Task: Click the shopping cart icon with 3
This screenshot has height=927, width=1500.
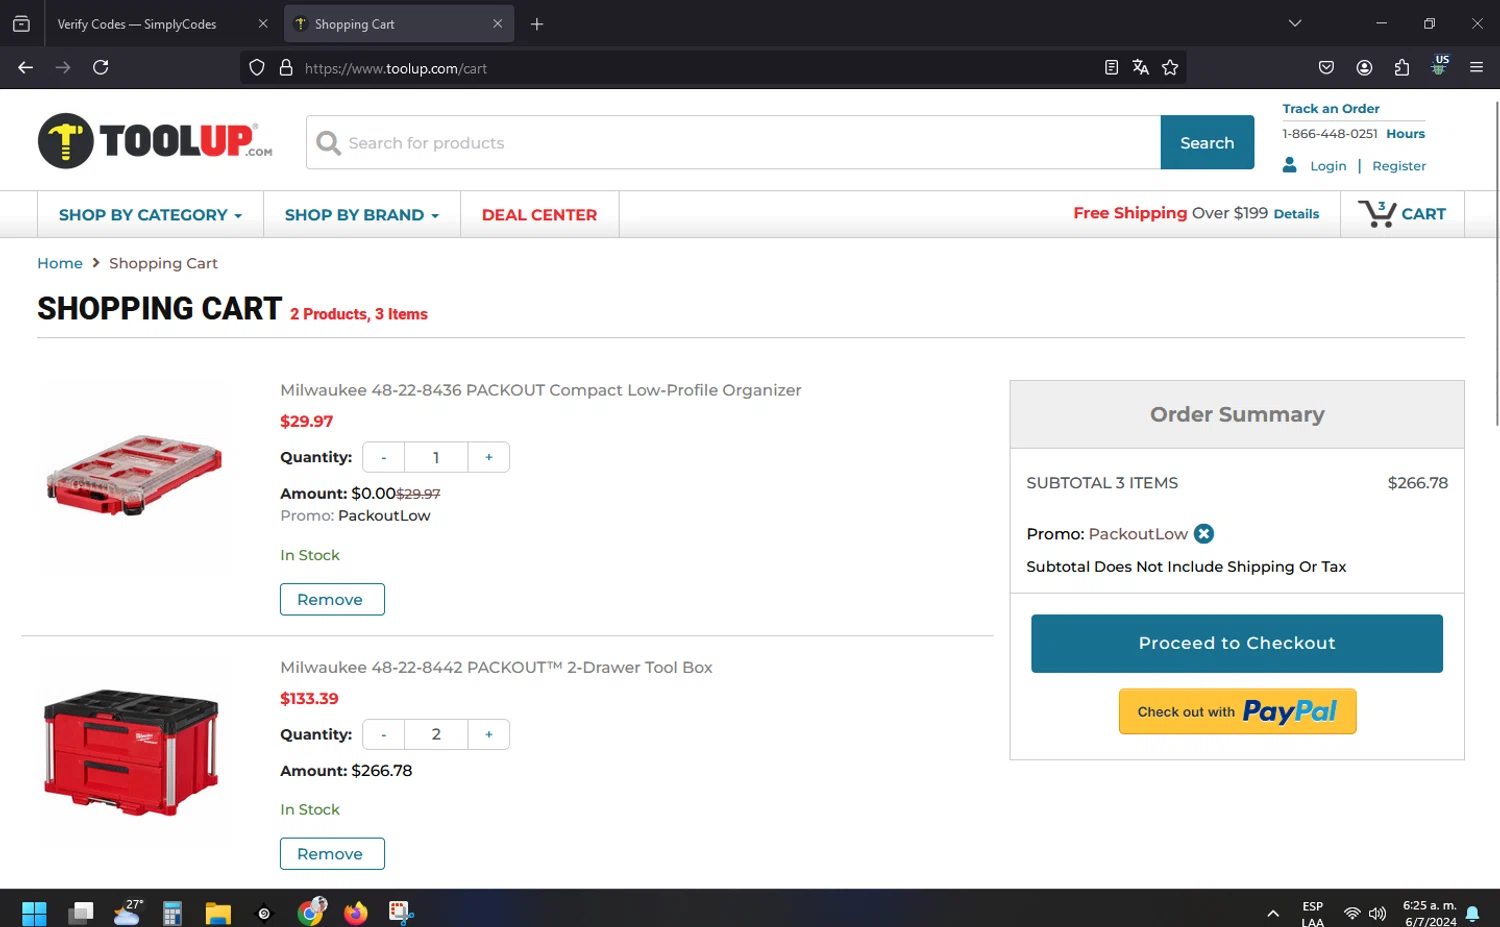Action: [x=1377, y=213]
